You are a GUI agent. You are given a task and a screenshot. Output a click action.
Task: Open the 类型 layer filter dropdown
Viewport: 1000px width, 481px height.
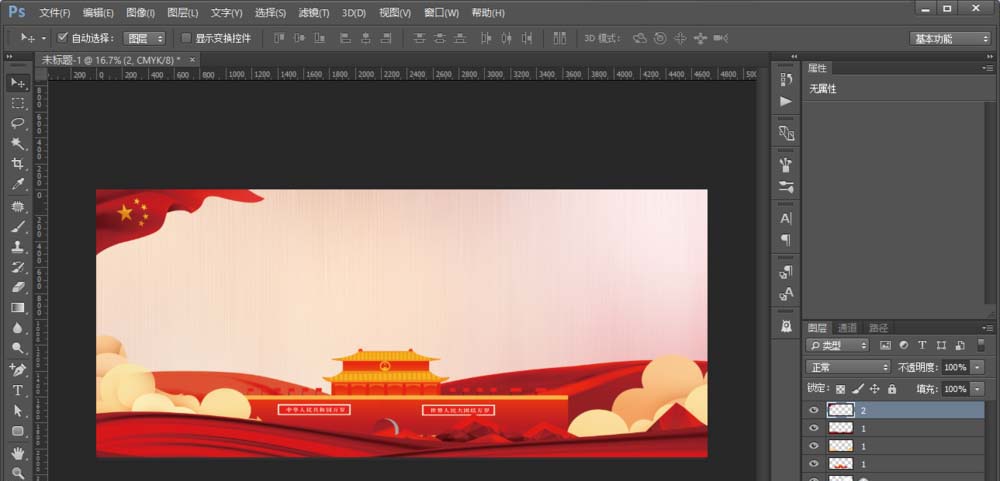(x=837, y=345)
